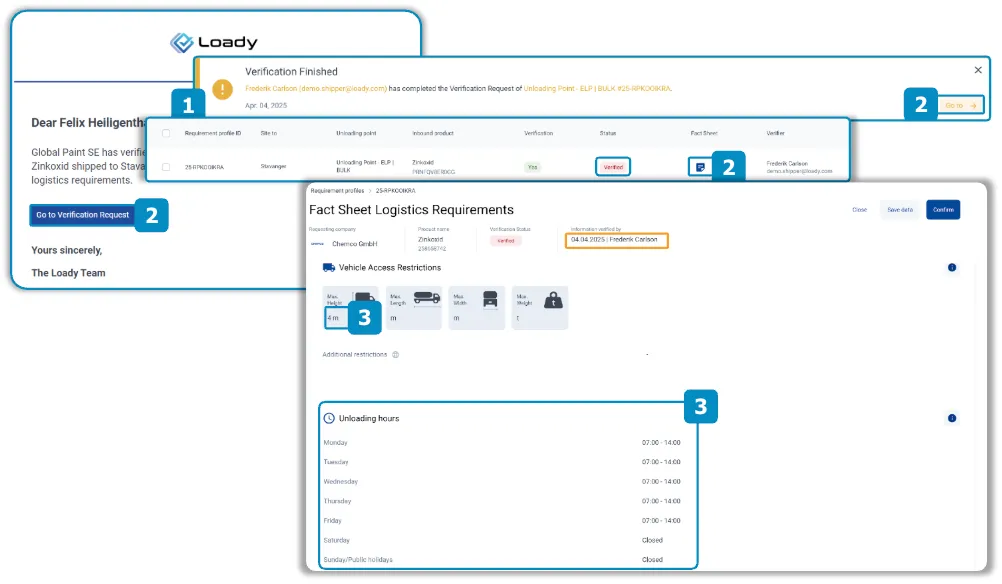This screenshot has width=1002, height=584.
Task: Click the Max. Weight icon
Action: (553, 300)
